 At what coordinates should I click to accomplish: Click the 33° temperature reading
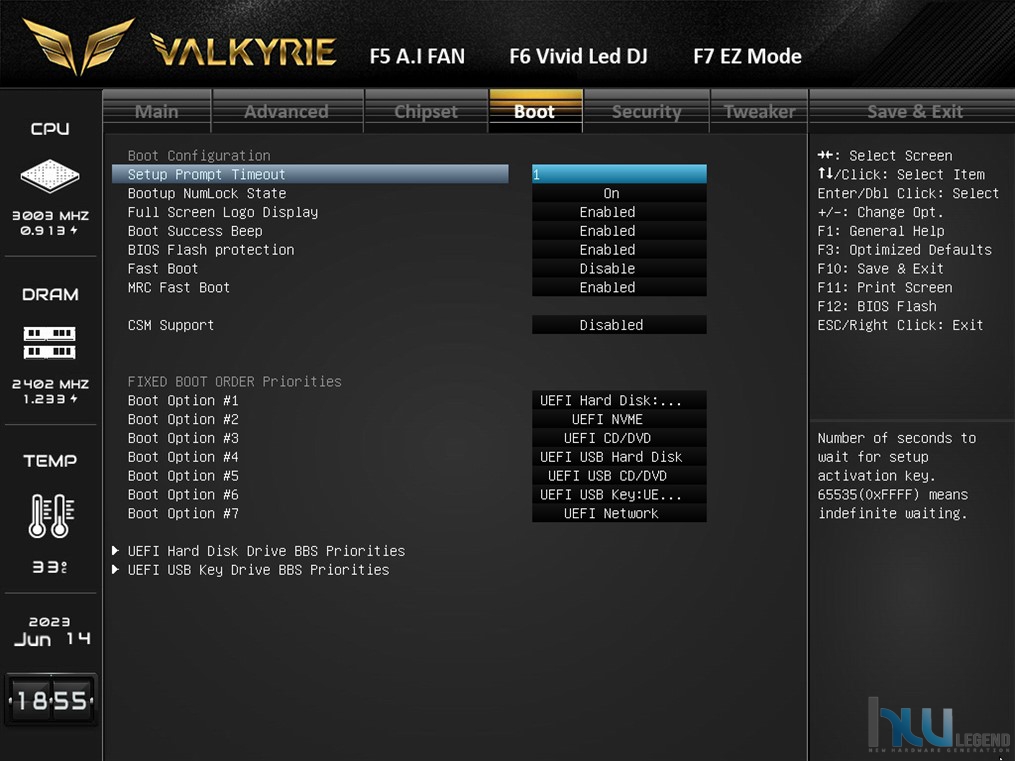click(50, 568)
